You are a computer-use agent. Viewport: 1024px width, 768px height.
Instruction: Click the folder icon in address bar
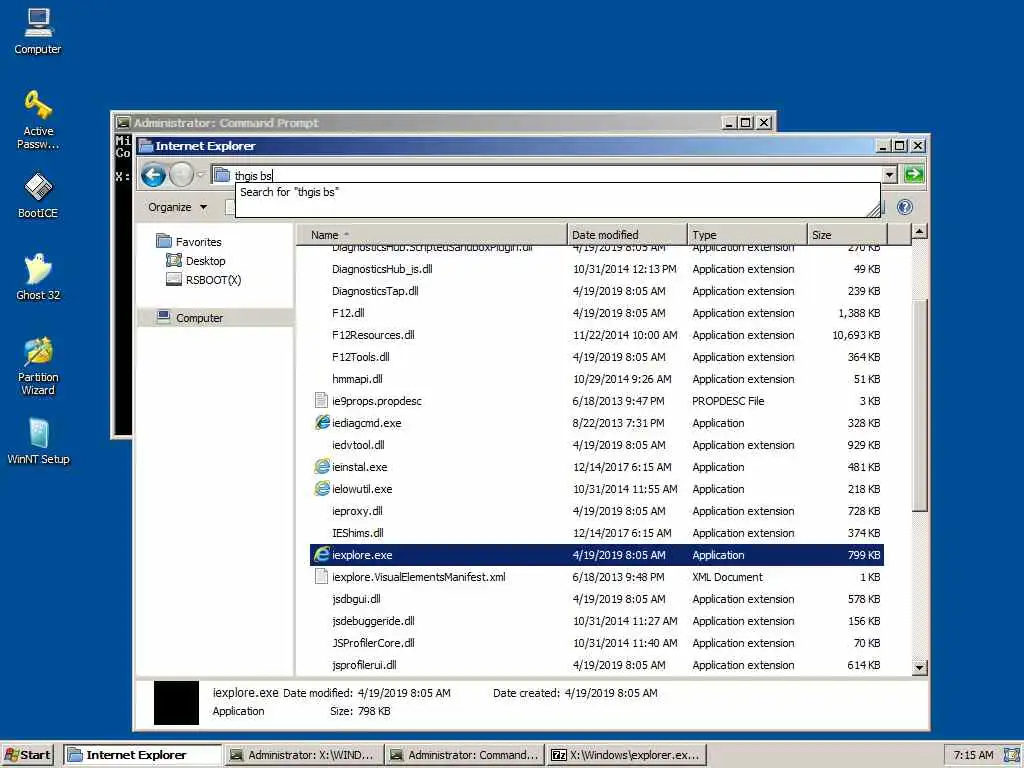pos(222,175)
